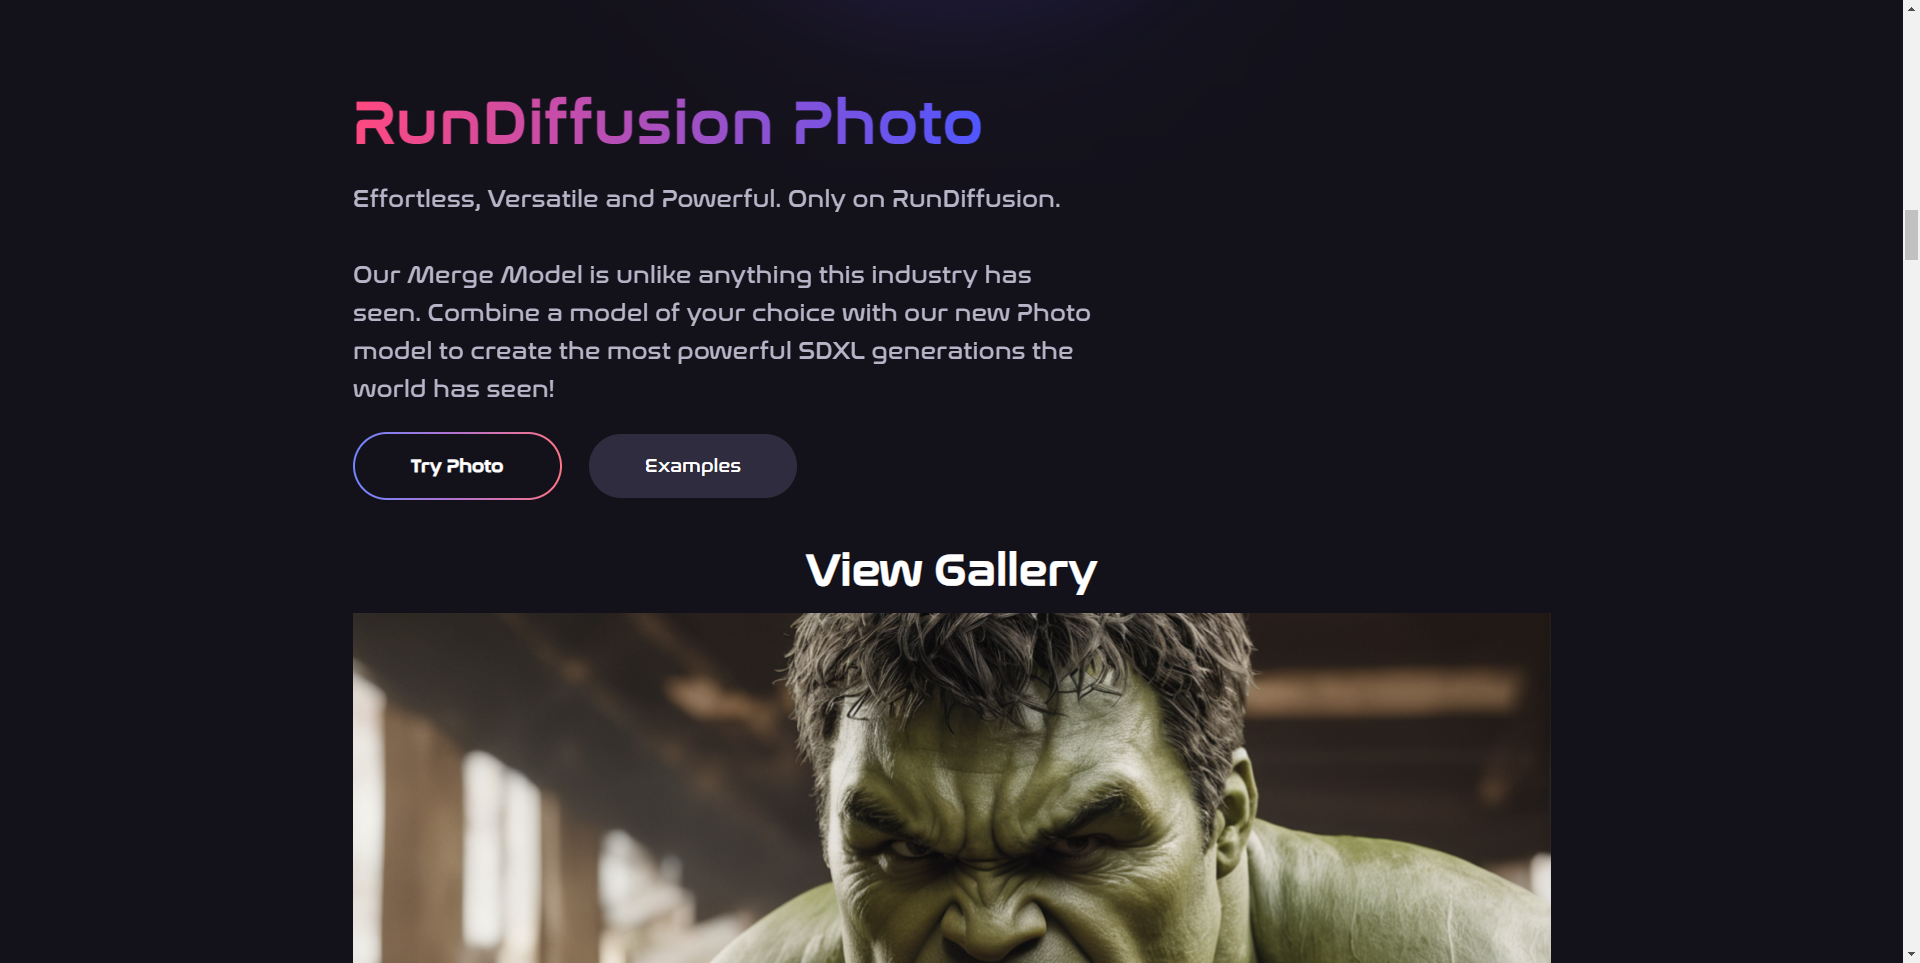Click the purple Photo word in title

click(888, 122)
